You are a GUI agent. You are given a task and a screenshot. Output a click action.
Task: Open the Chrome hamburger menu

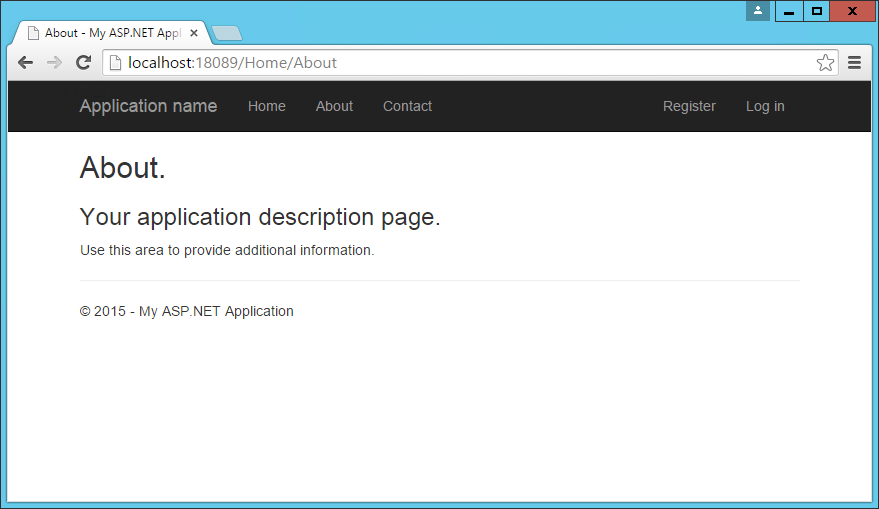[854, 63]
